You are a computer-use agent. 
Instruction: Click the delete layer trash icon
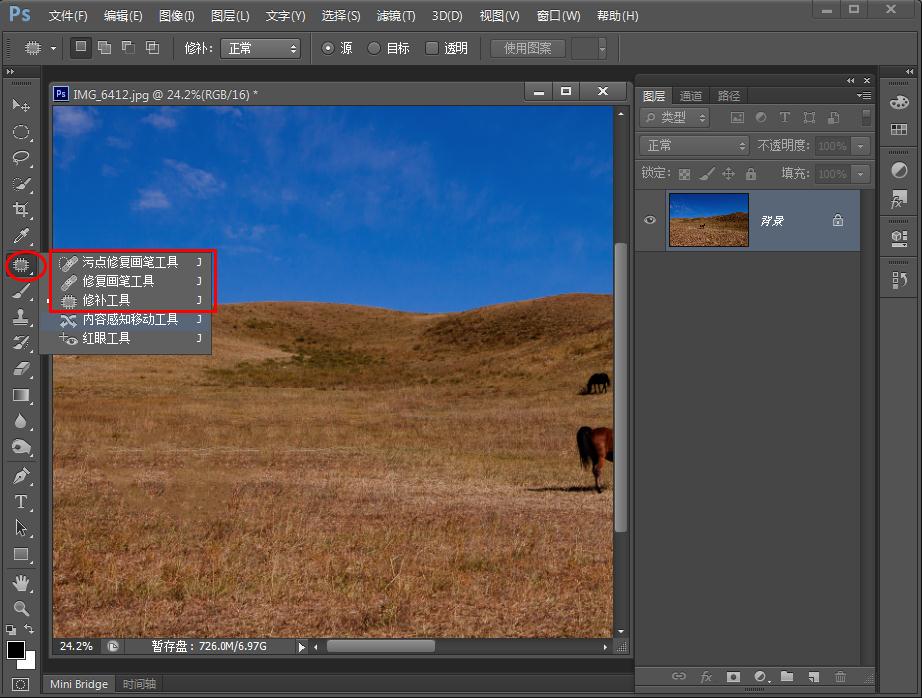tap(840, 677)
